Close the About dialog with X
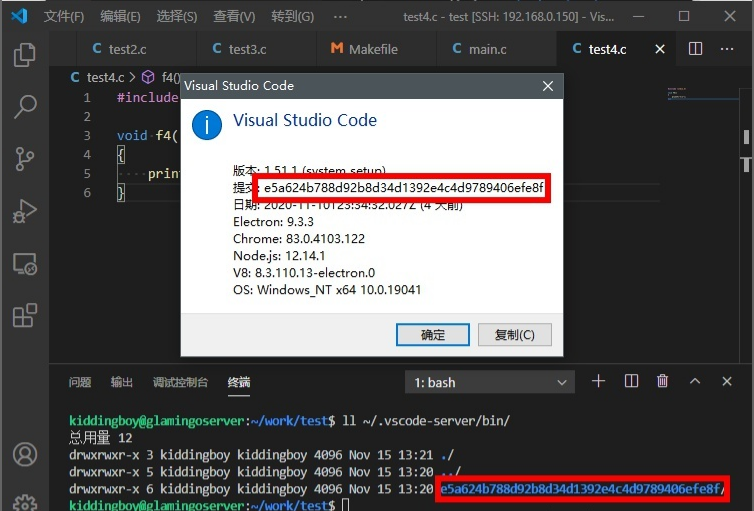The width and height of the screenshot is (754, 511). [x=548, y=86]
